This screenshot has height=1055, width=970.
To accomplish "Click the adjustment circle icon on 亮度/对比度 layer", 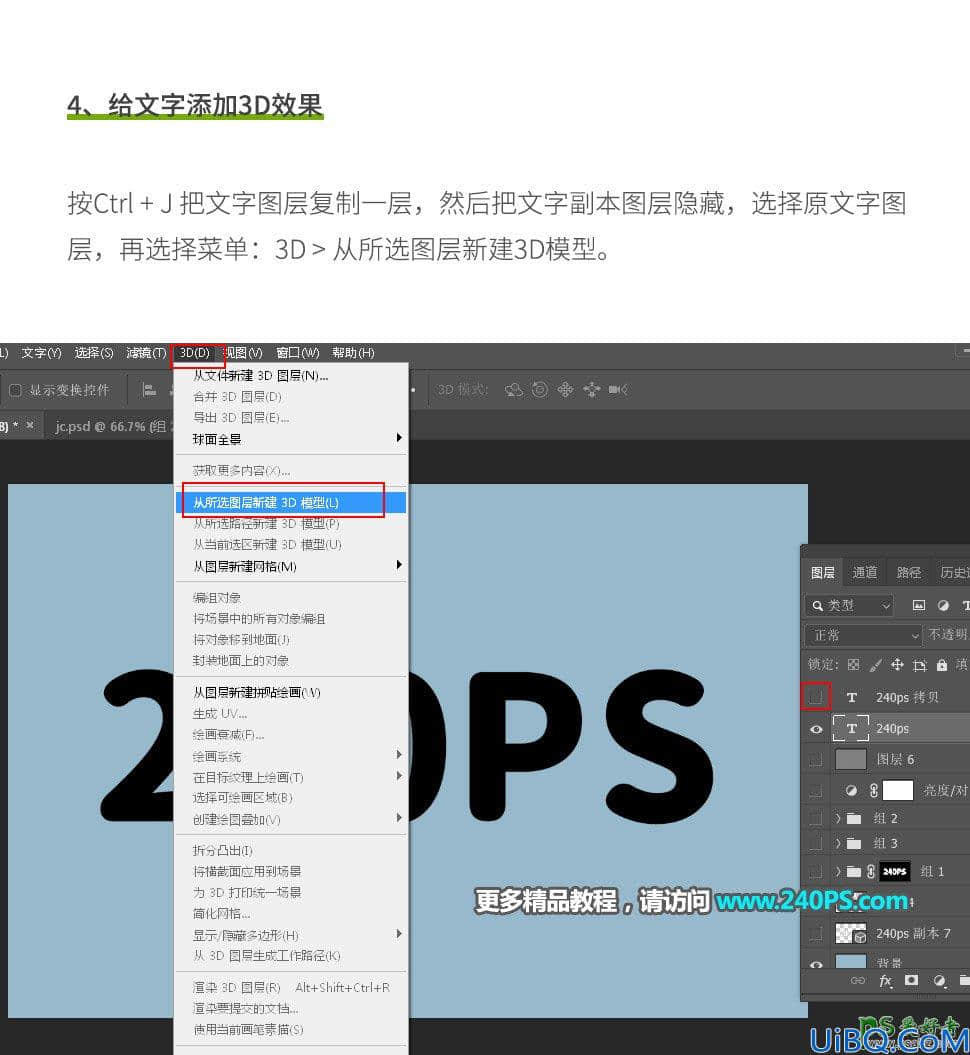I will coord(851,791).
